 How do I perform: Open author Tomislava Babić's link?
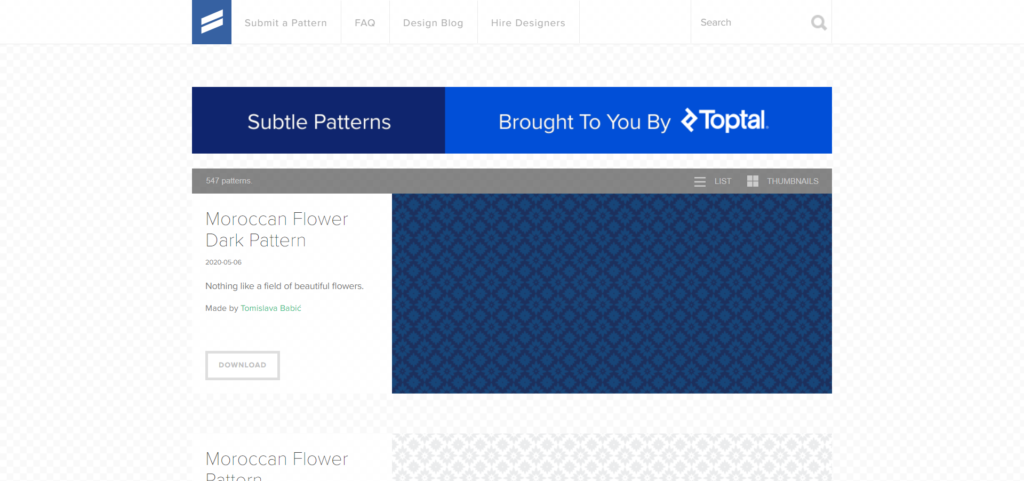pyautogui.click(x=270, y=308)
